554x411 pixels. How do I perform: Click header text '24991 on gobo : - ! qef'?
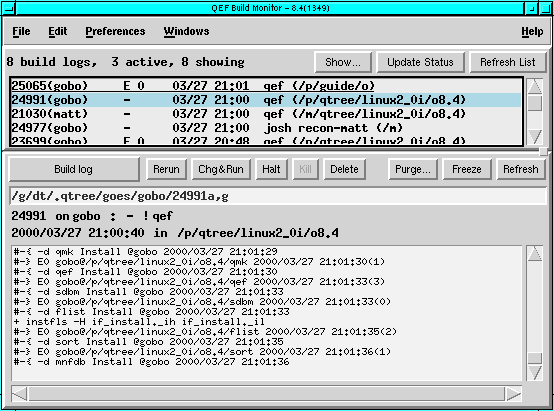click(x=92, y=216)
